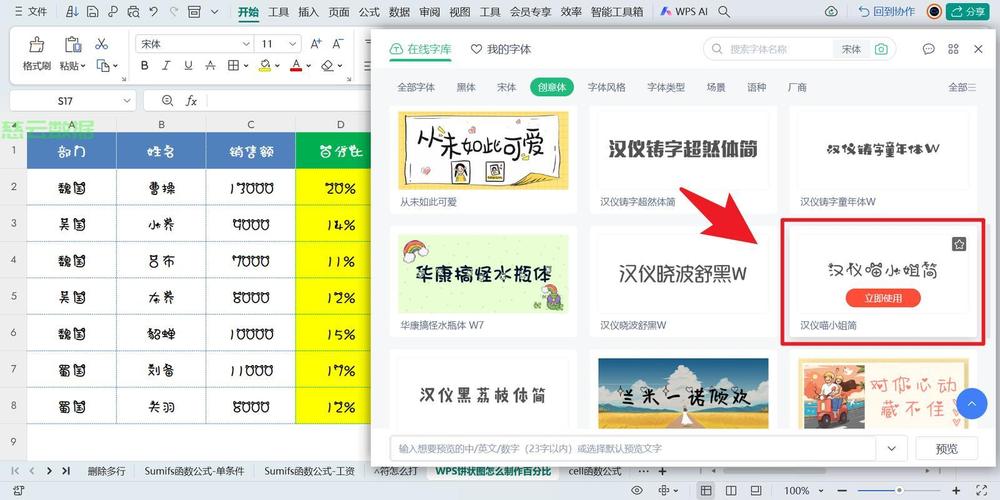Open feedback chat bubble in font panel
Viewport: 1000px width, 500px height.
pyautogui.click(x=929, y=49)
